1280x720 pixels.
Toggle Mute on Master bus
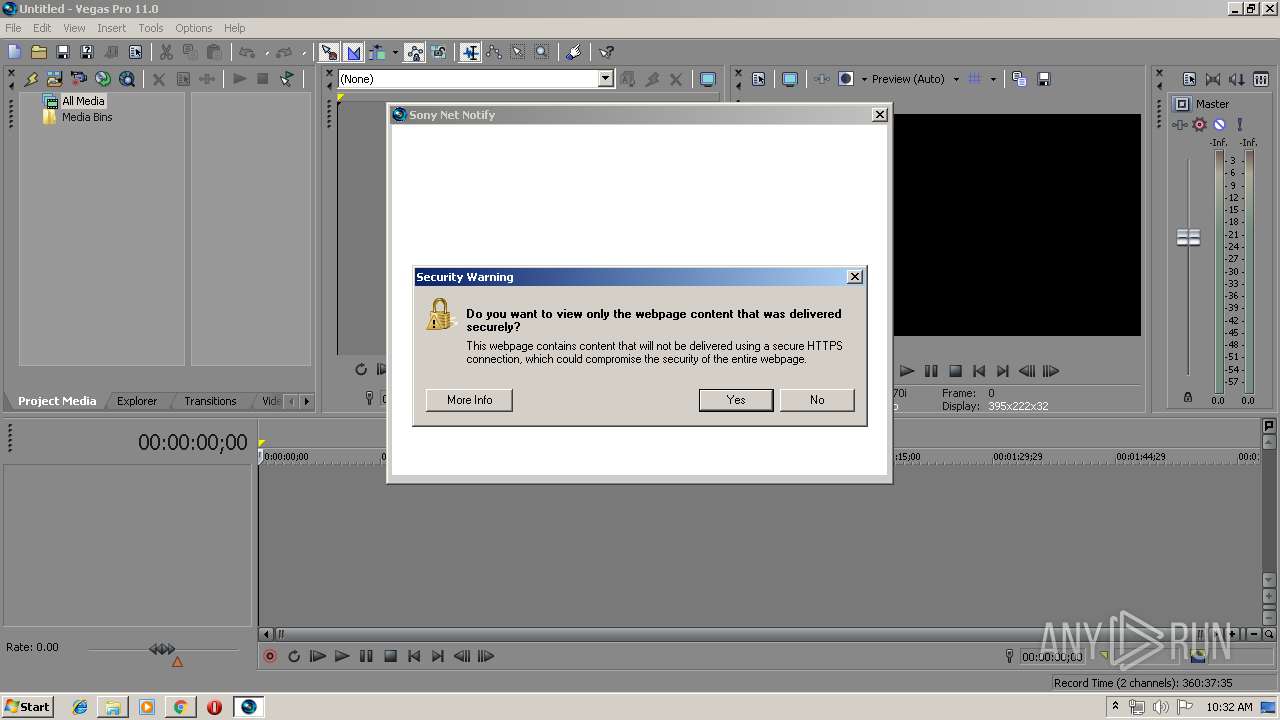pyautogui.click(x=1219, y=125)
